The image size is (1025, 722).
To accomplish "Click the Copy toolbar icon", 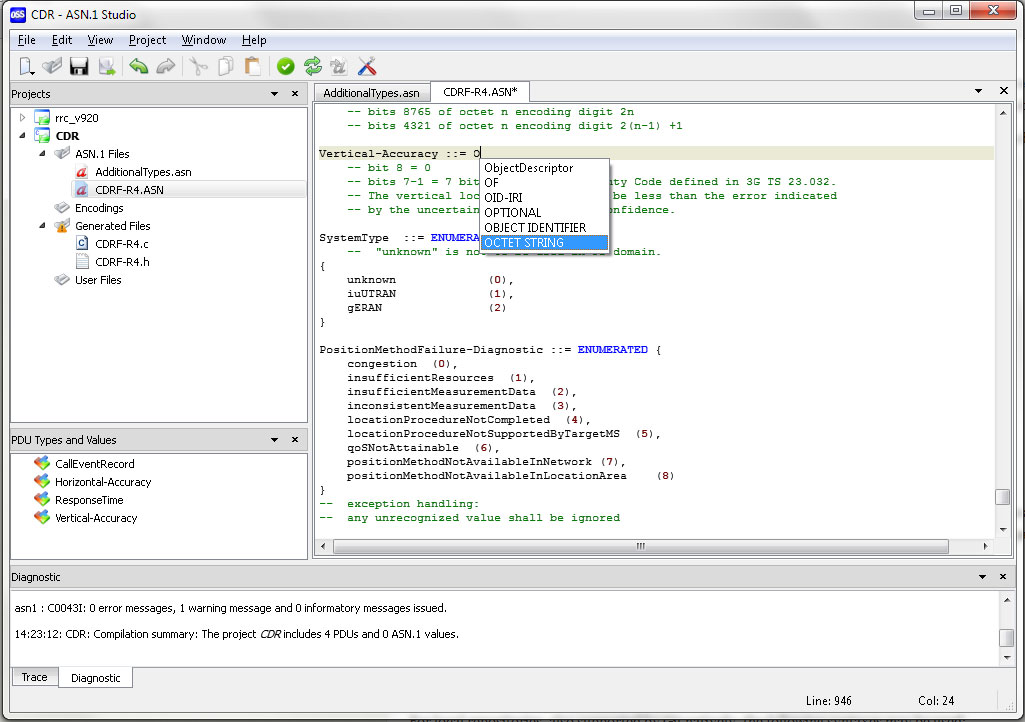I will (x=226, y=66).
